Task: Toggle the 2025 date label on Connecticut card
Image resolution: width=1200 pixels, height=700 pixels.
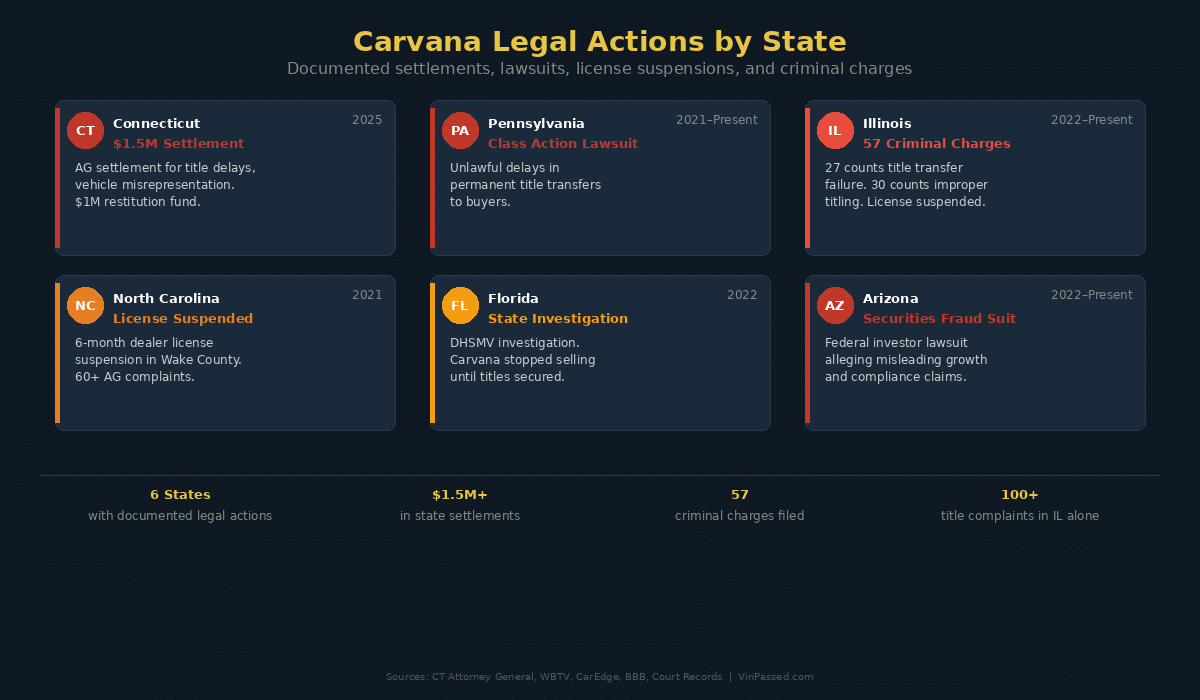Action: coord(367,119)
